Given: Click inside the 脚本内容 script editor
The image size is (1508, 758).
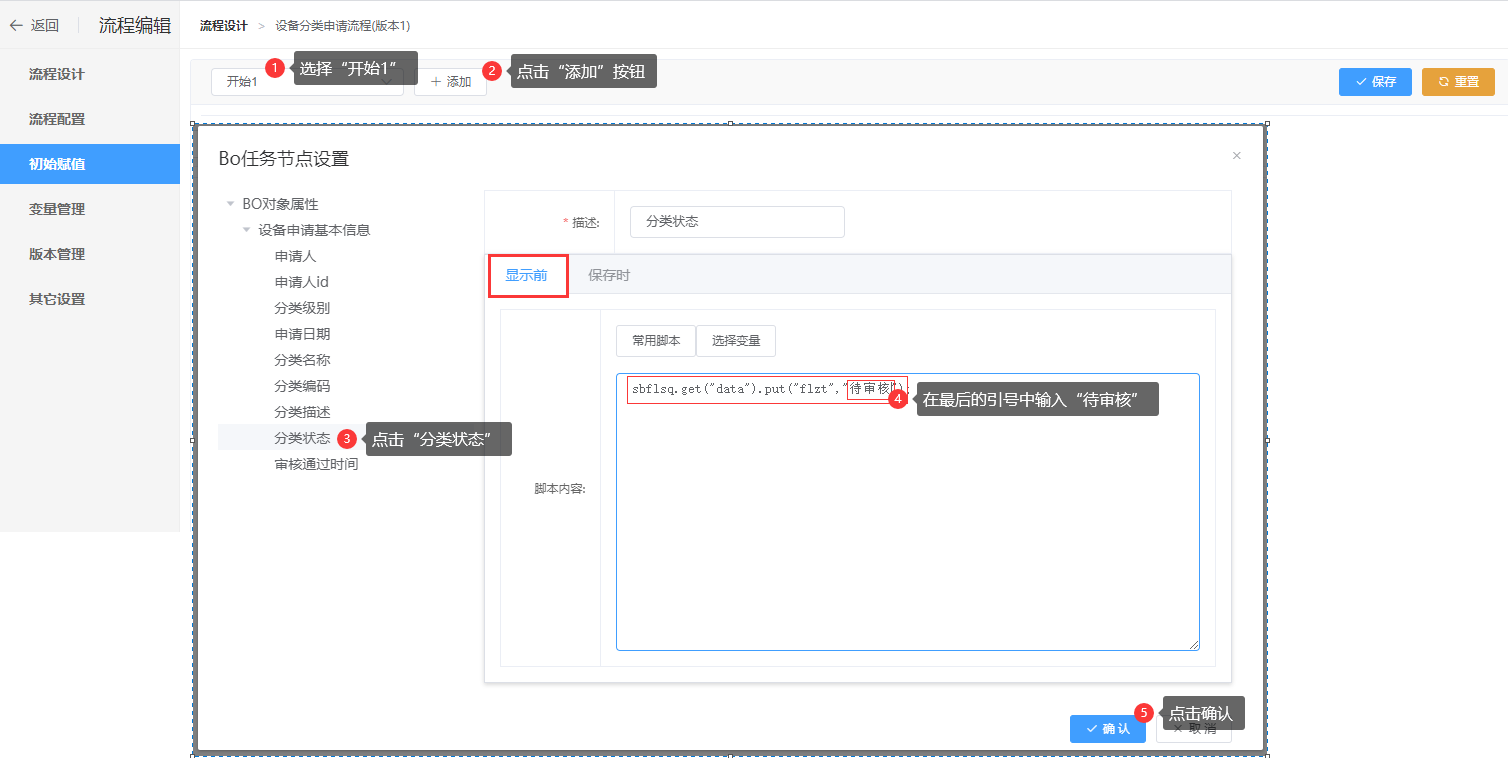Looking at the screenshot, I should click(908, 512).
